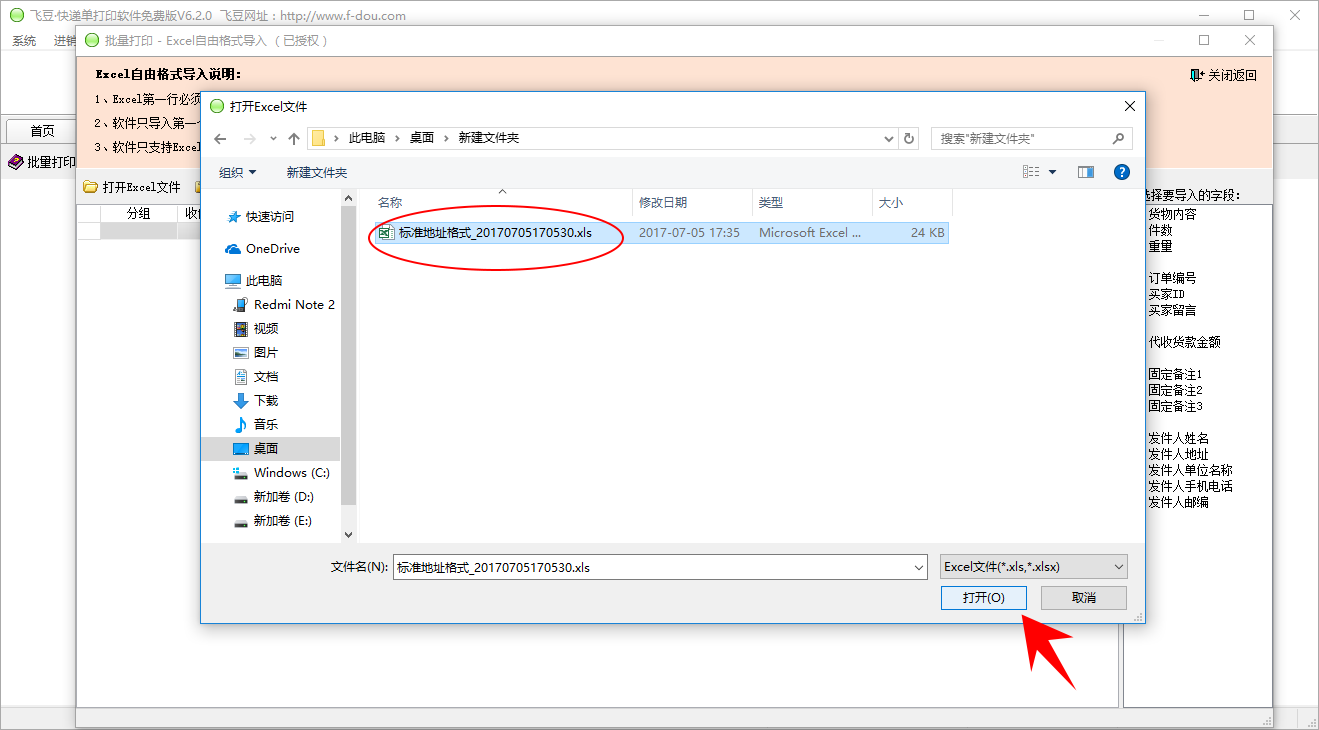Click the navigation pane scrollbar down arrow

(x=348, y=535)
